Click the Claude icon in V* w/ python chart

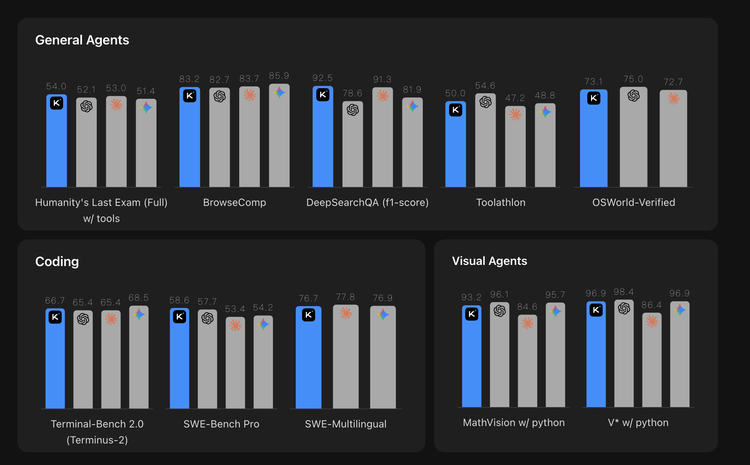(652, 321)
